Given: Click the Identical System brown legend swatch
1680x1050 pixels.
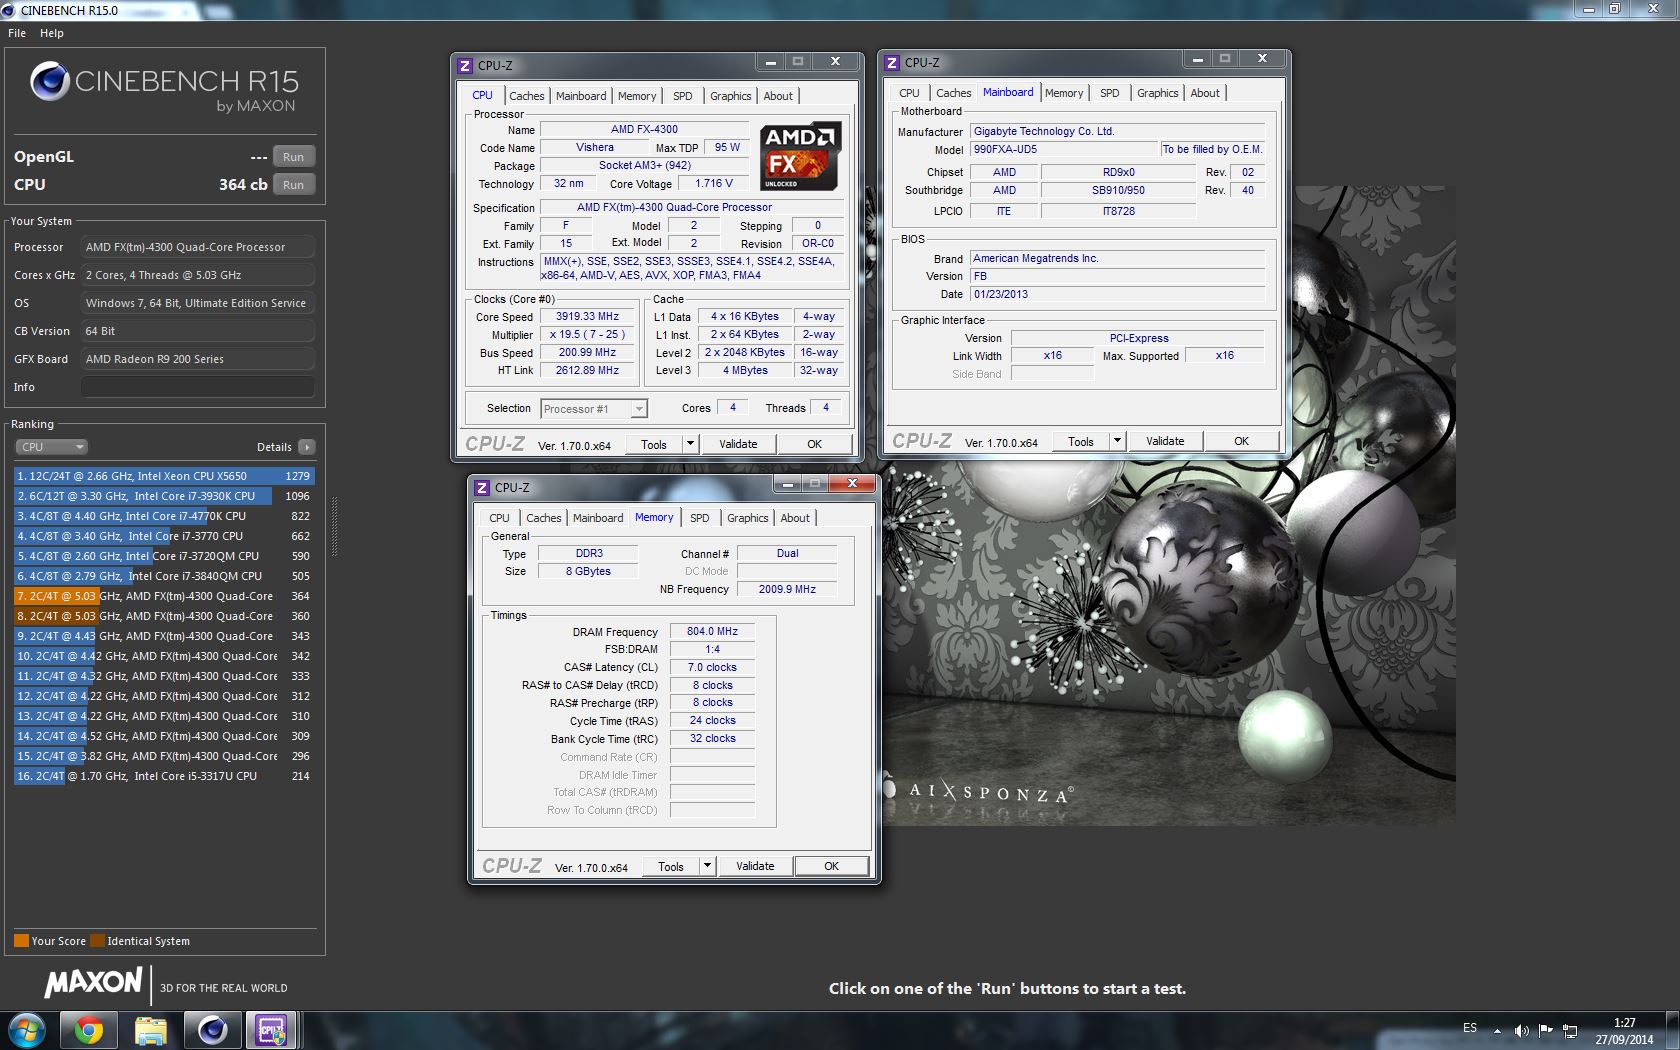Looking at the screenshot, I should pos(97,941).
